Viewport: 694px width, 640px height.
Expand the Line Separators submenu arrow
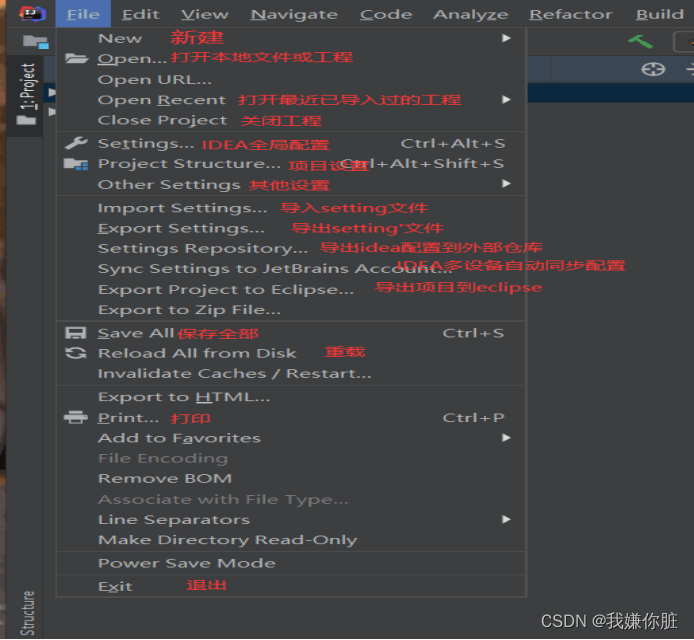(x=506, y=519)
